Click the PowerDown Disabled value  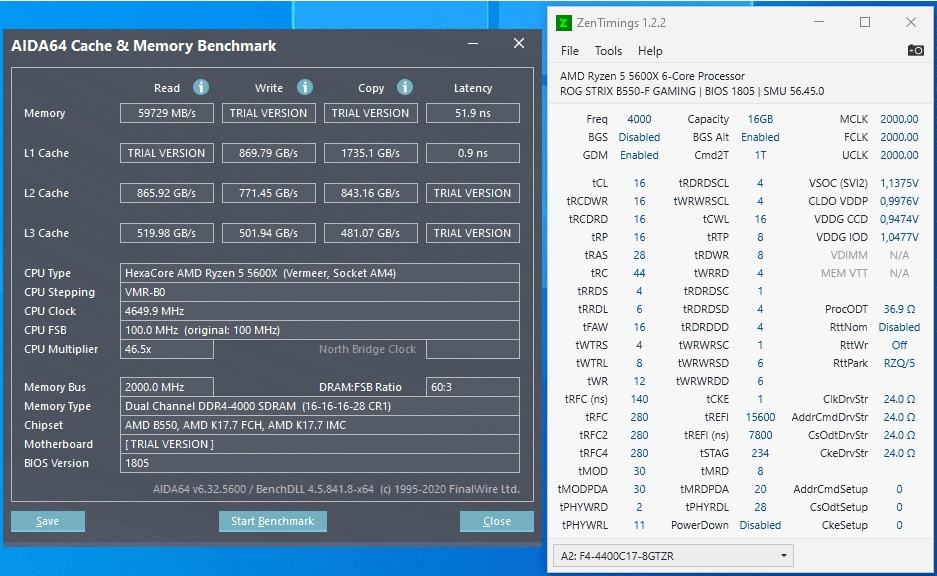[760, 525]
